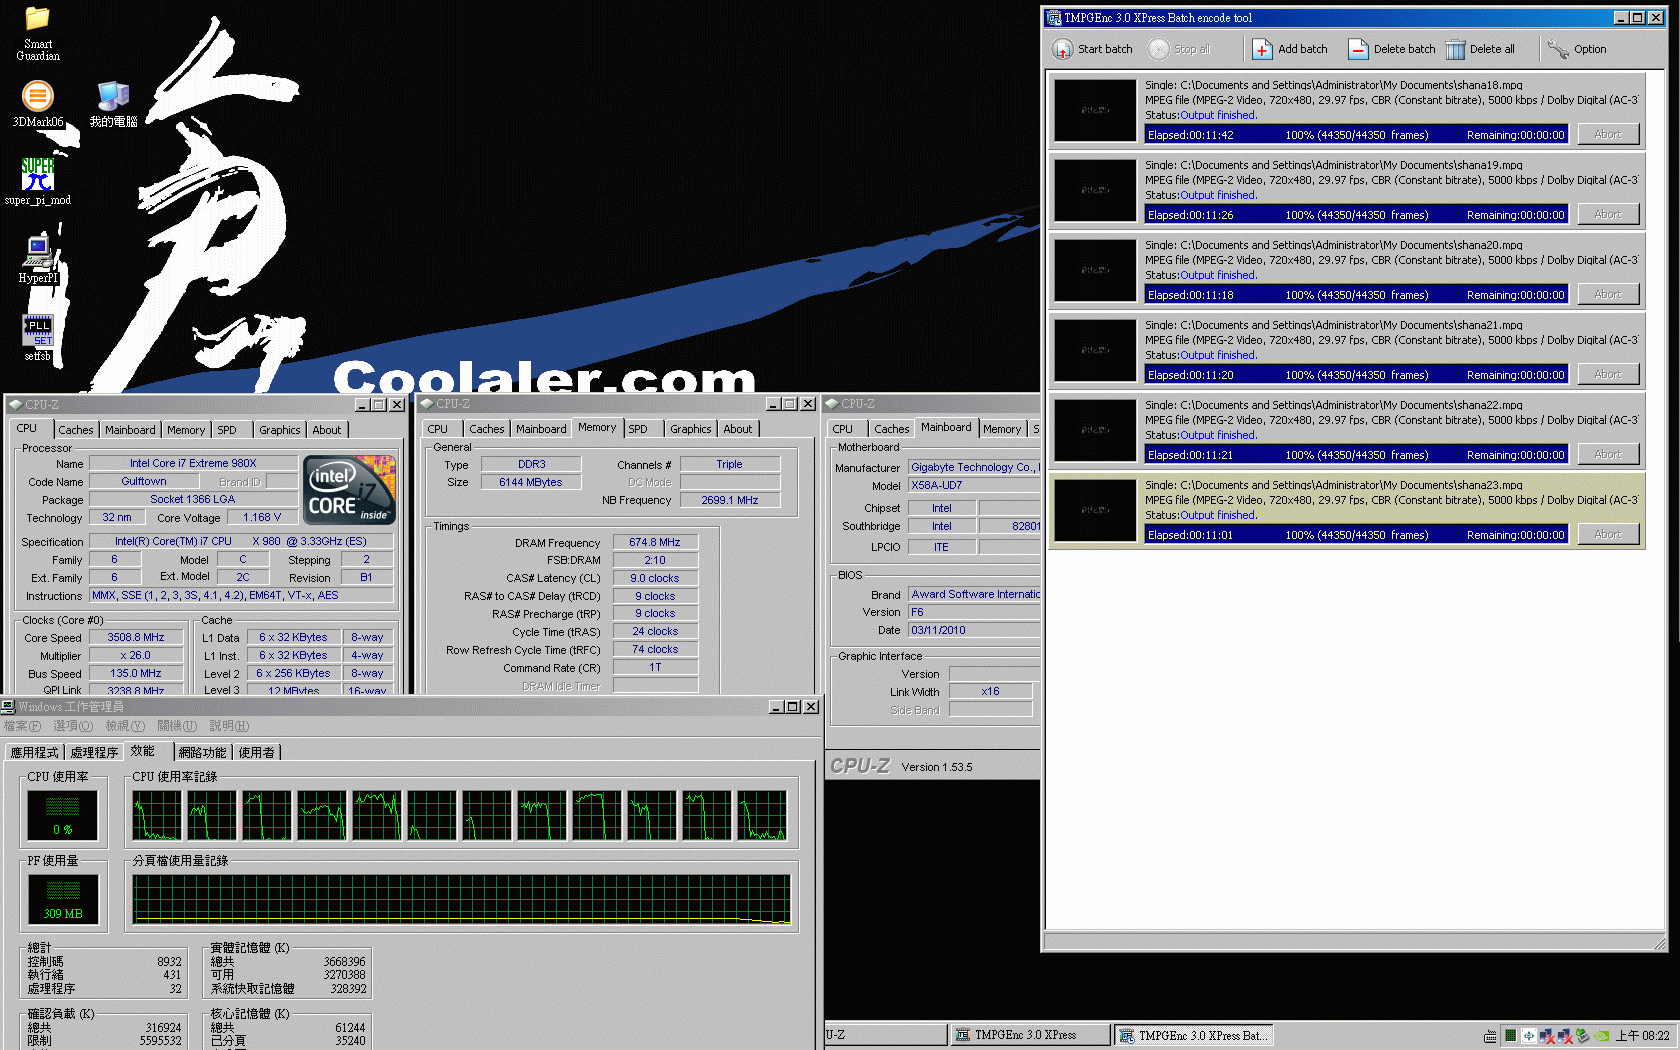Screen dimensions: 1680x1050
Task: Switch to 網路功能 tab in Task Manager
Action: 203,752
